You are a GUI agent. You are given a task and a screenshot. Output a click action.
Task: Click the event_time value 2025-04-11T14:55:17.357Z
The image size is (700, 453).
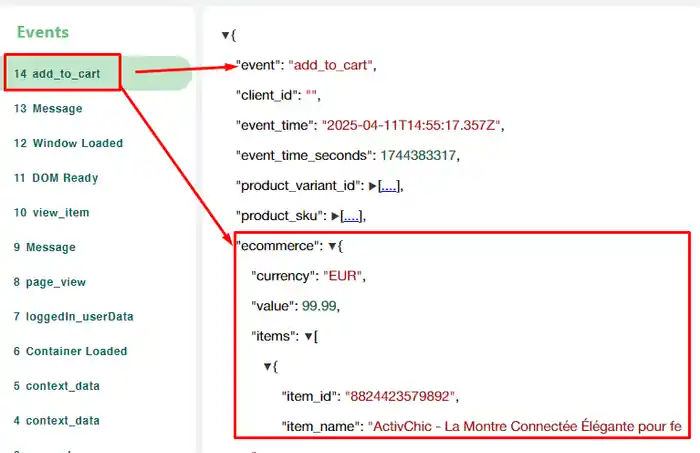(x=411, y=125)
